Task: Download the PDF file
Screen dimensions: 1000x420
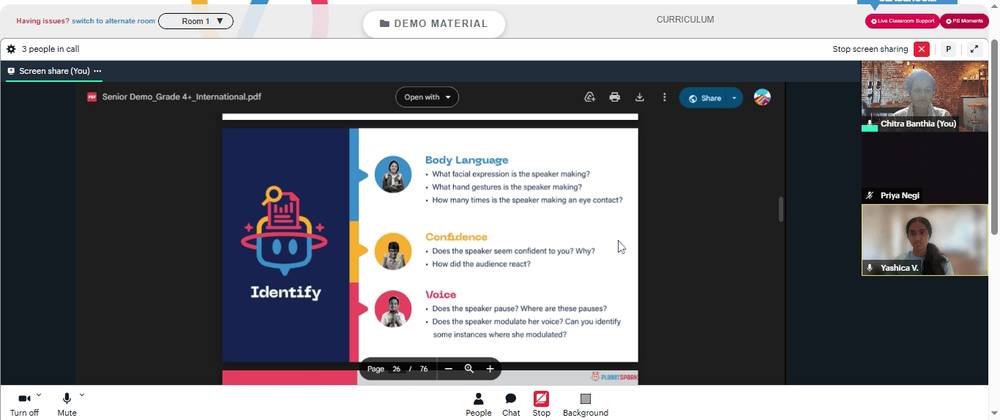Action: tap(639, 97)
